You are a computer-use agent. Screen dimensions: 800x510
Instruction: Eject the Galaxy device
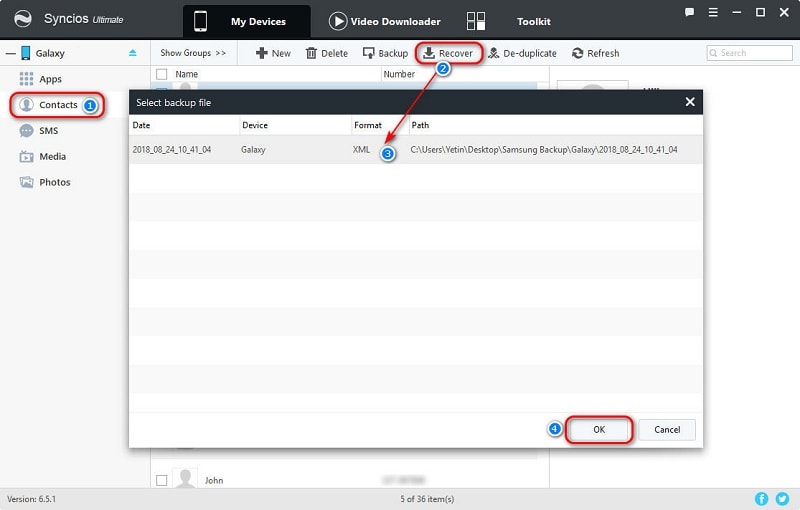coord(133,53)
